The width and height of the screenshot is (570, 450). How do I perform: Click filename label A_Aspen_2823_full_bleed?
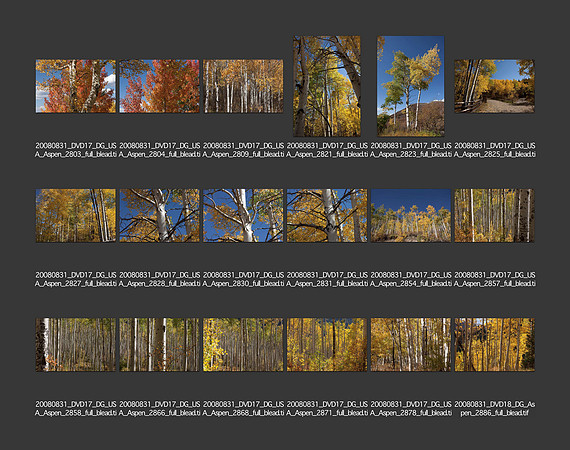tap(410, 154)
